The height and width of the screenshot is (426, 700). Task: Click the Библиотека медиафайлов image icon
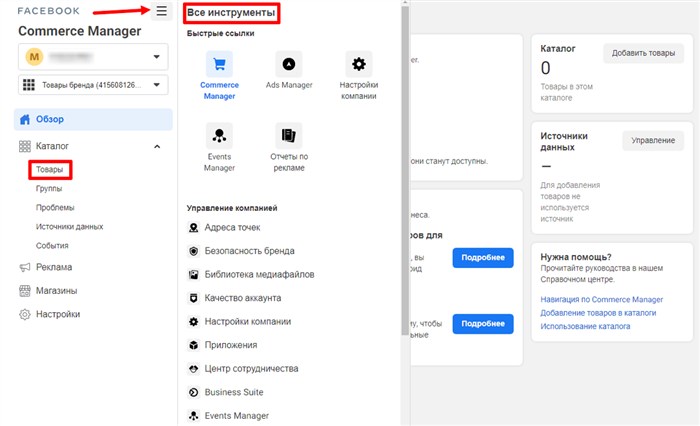tap(193, 275)
